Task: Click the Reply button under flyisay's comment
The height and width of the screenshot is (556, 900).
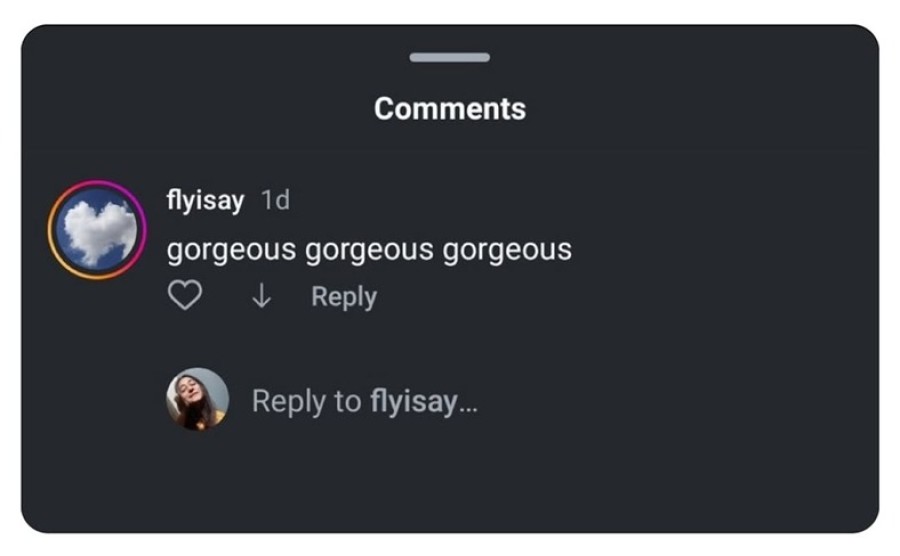Action: [343, 297]
